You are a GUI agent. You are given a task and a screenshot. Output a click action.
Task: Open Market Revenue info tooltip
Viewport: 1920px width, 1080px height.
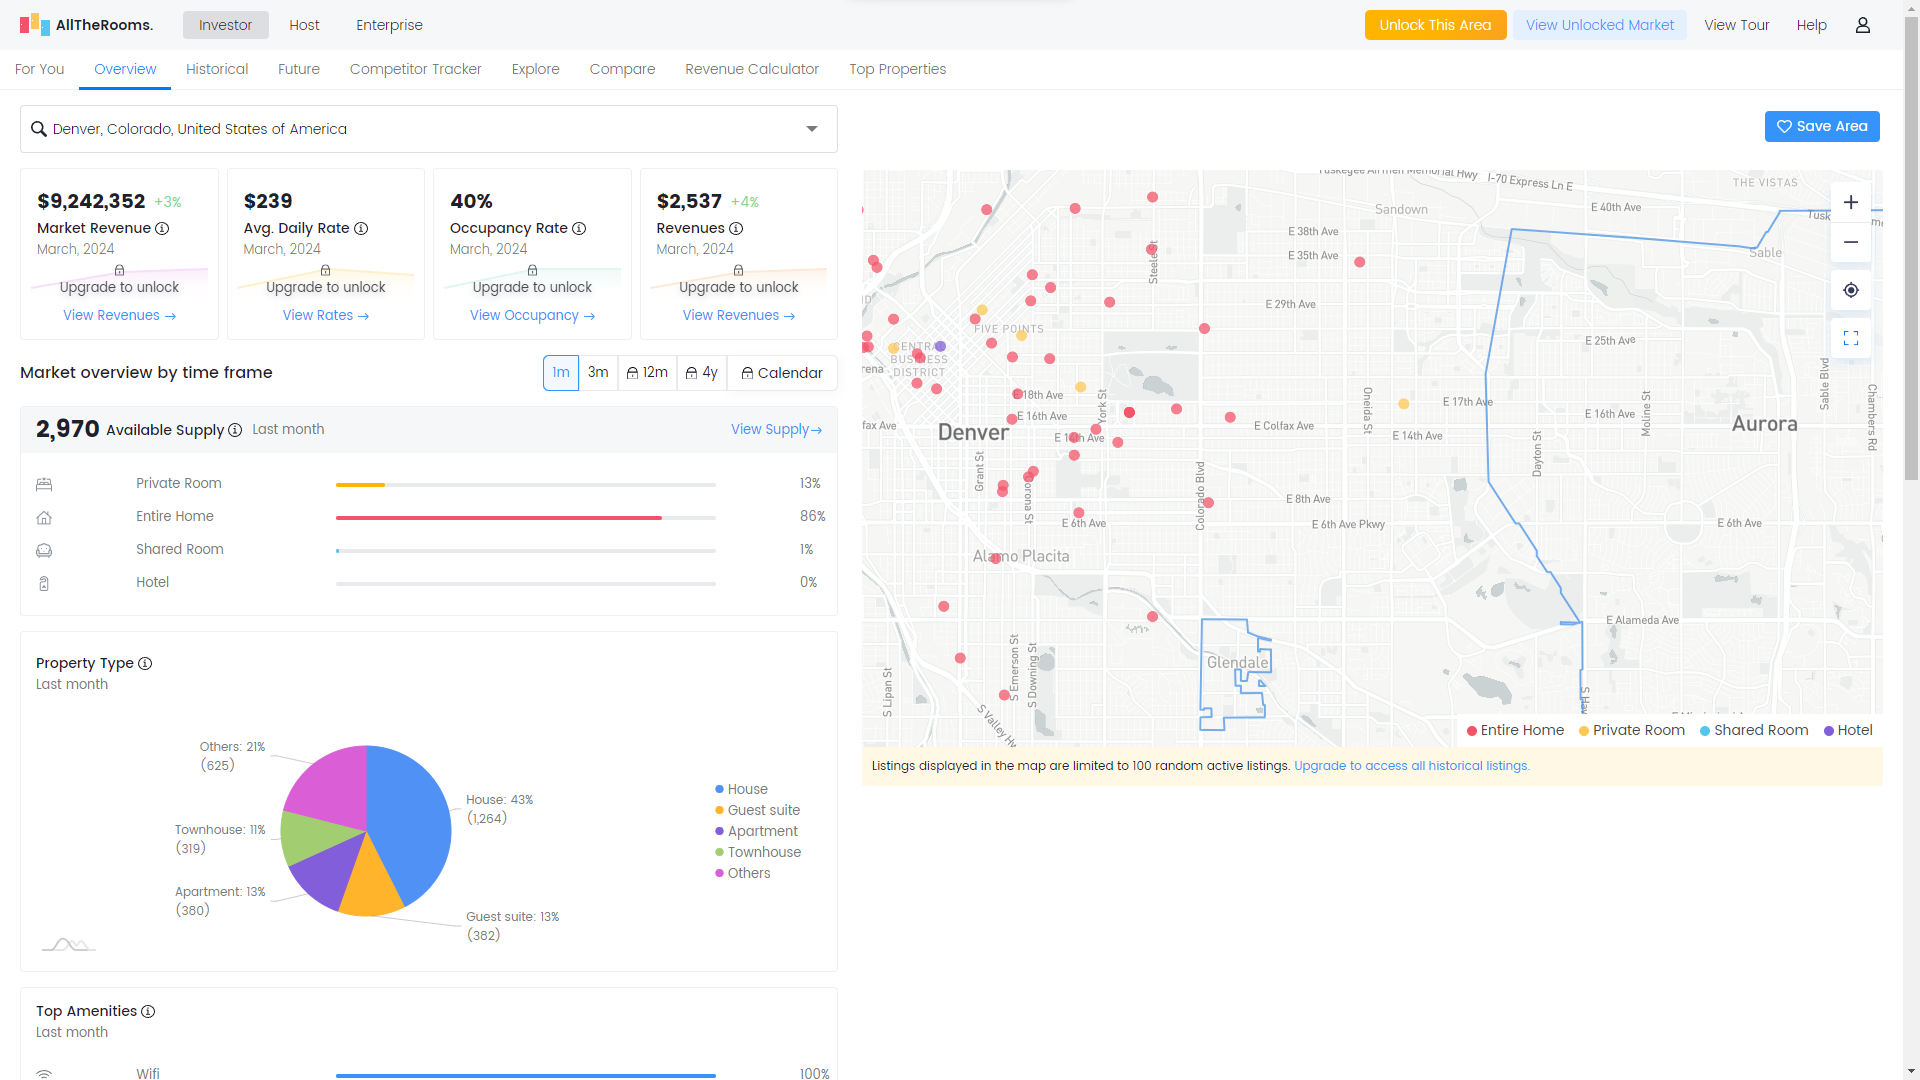point(162,228)
